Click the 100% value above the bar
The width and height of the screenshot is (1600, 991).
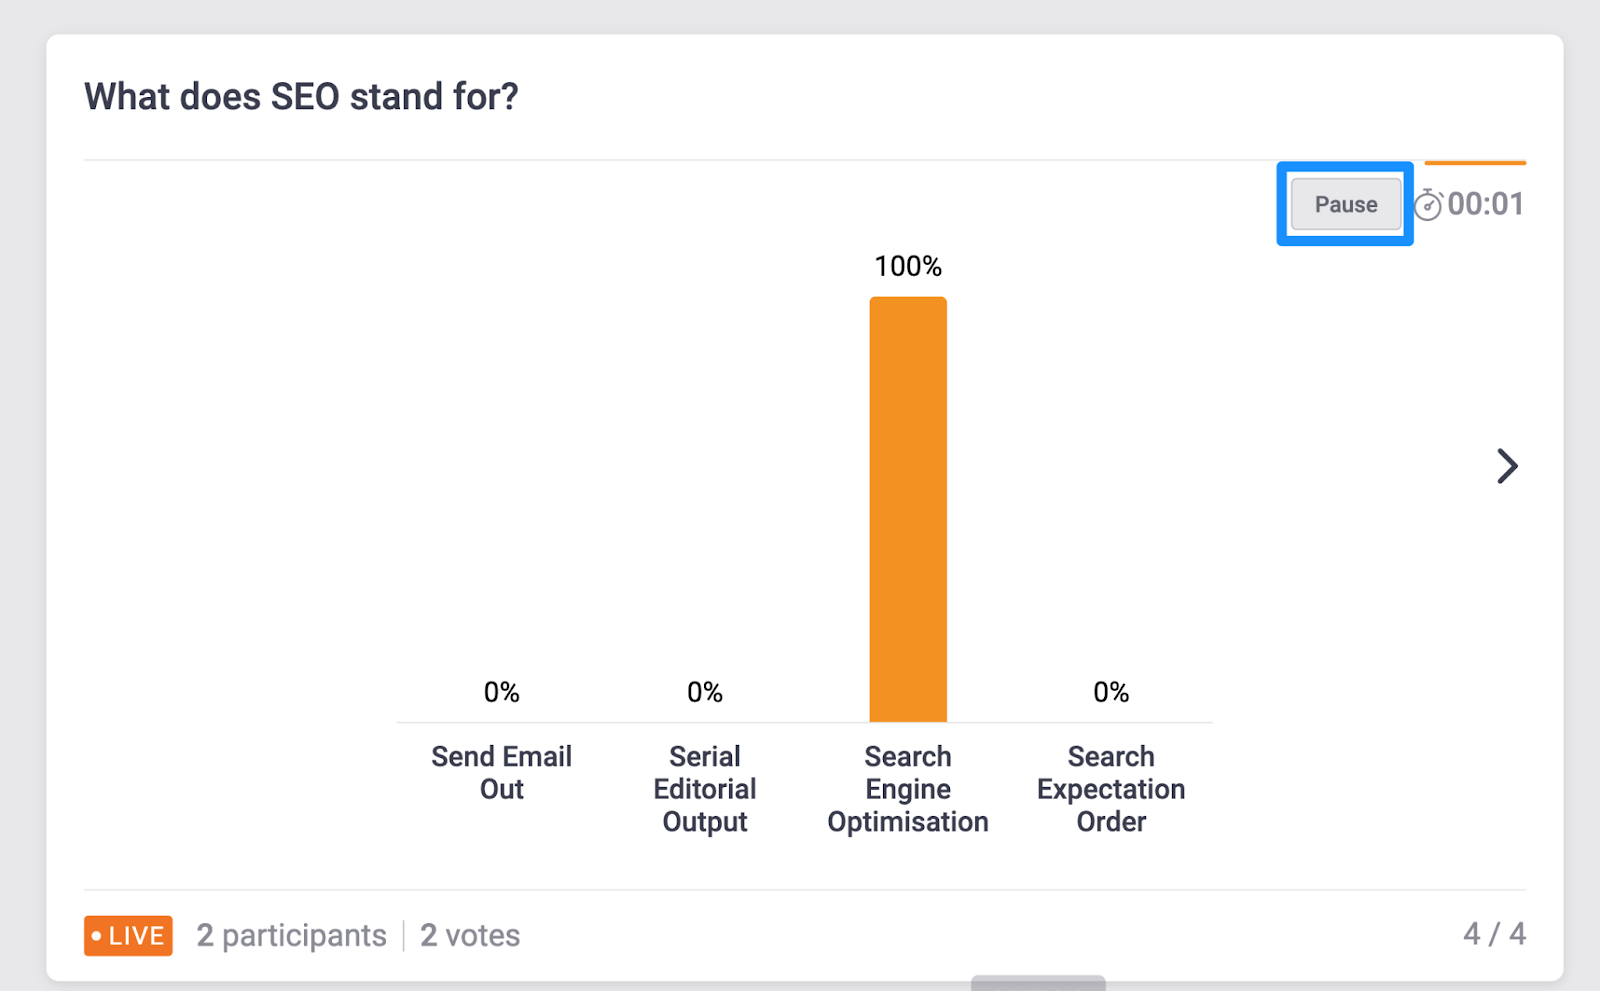[908, 266]
